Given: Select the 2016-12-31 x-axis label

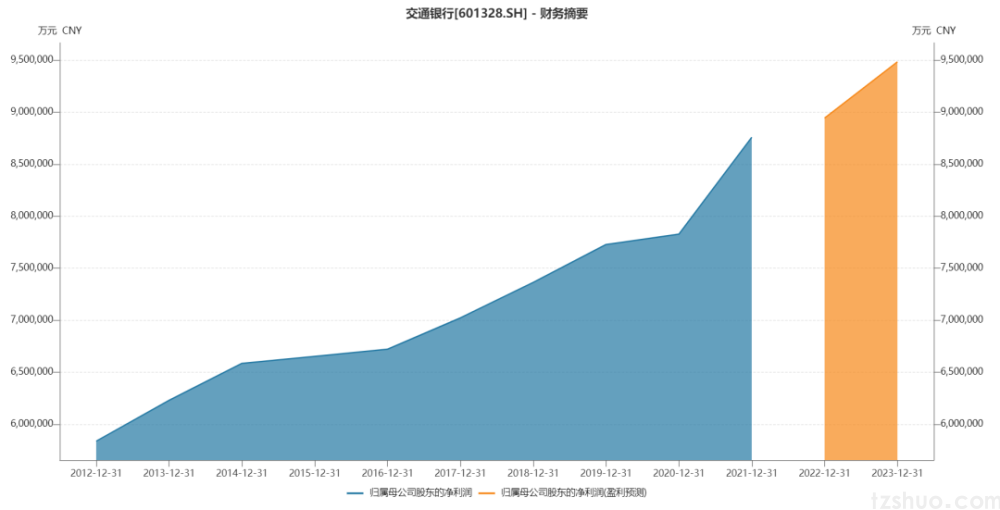Looking at the screenshot, I should [387, 473].
